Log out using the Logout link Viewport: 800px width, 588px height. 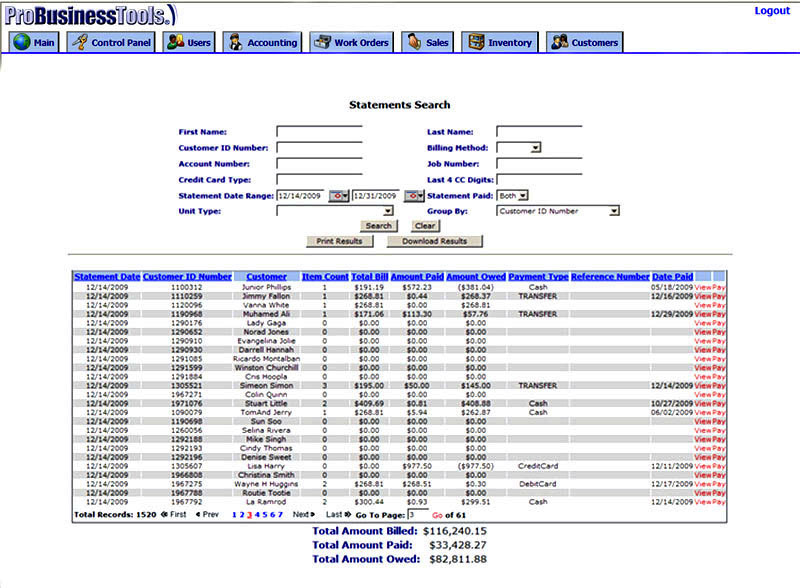772,11
